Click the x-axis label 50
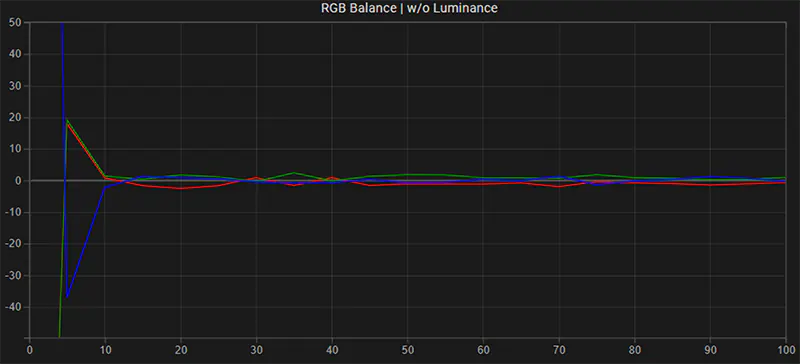 point(408,351)
